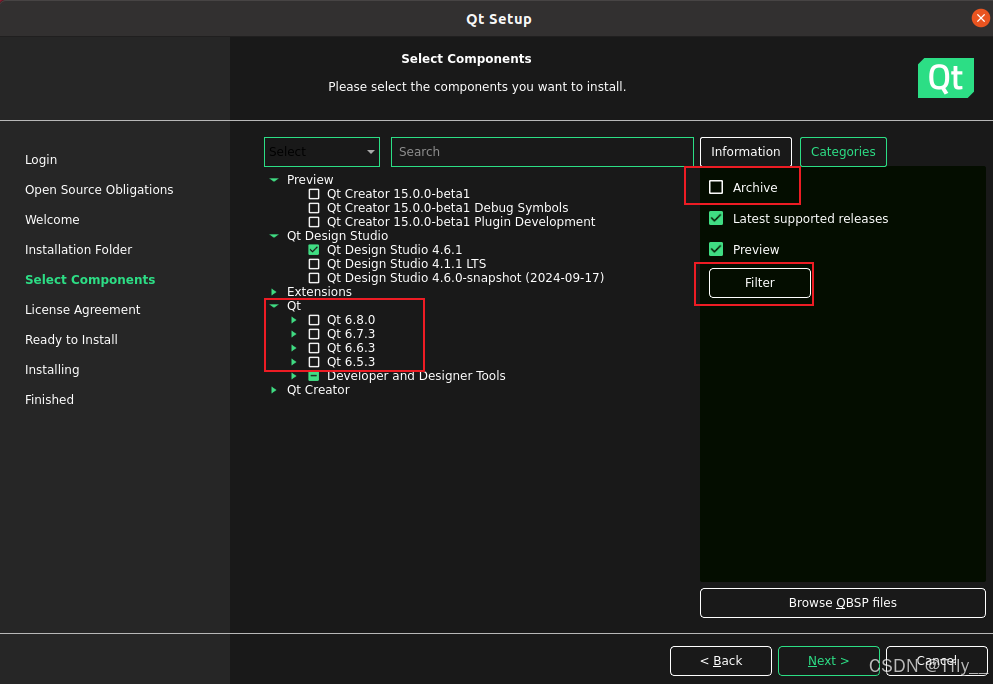Expand the Qt 6.7.3 node arrow
Viewport: 993px width, 684px height.
coord(294,334)
